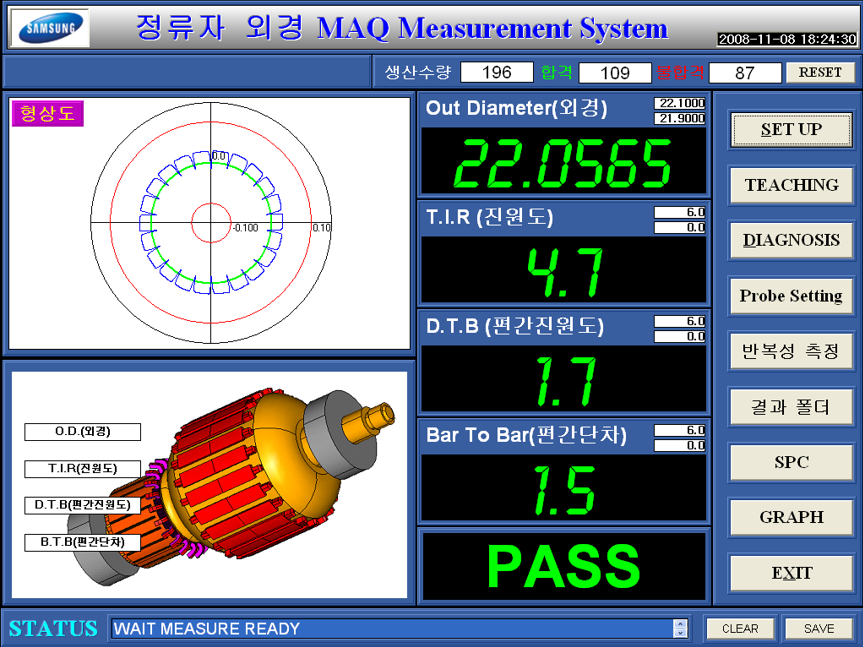
Task: Click EXIT to quit the program
Action: 791,573
